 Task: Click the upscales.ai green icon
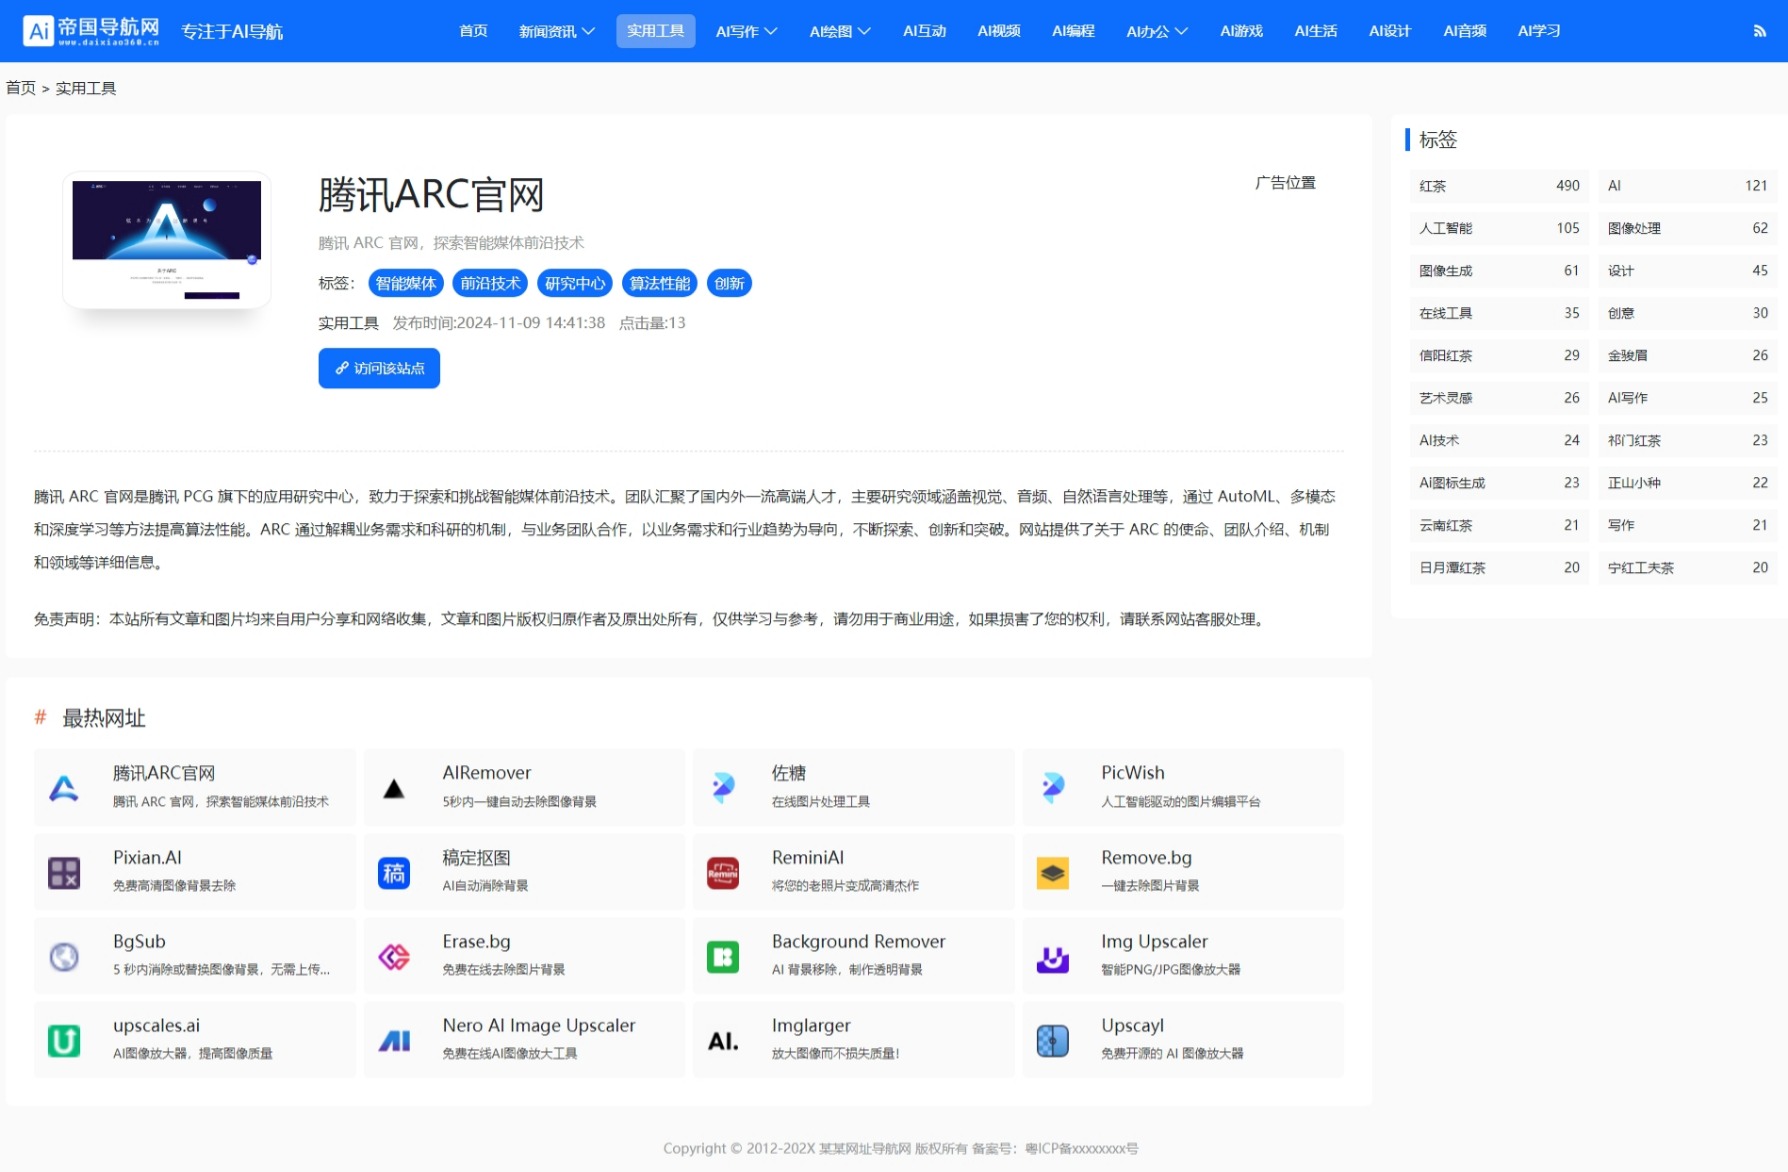click(x=64, y=1041)
